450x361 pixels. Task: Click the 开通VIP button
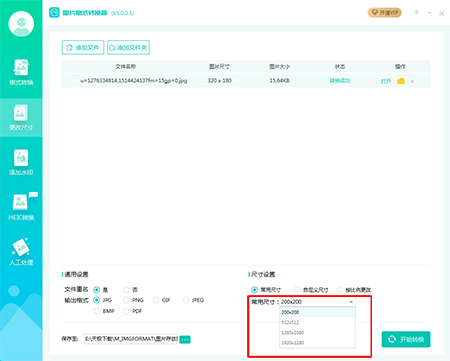pos(384,13)
